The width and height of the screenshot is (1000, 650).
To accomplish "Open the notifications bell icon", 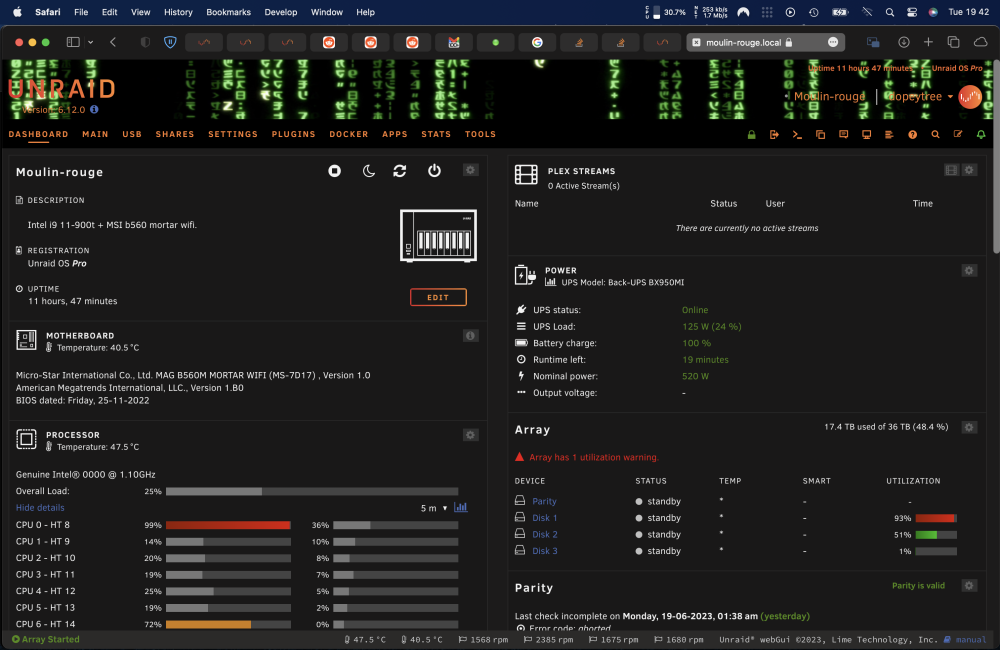I will click(x=981, y=135).
